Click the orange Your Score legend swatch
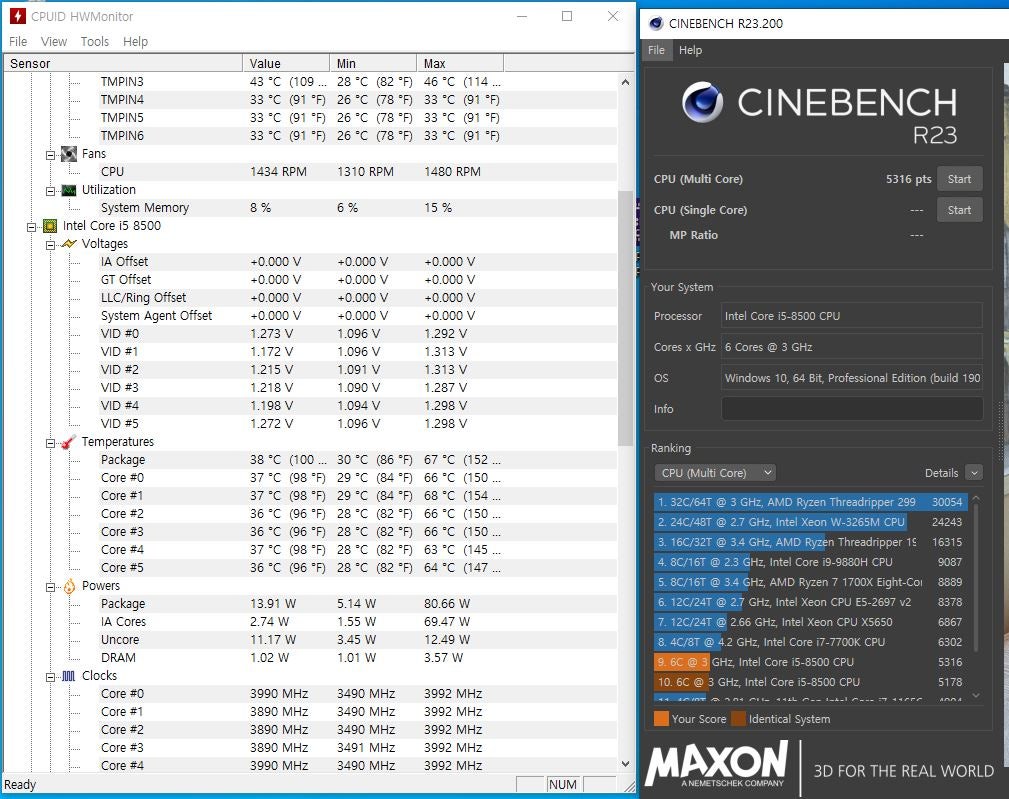The image size is (1009, 799). tap(661, 719)
